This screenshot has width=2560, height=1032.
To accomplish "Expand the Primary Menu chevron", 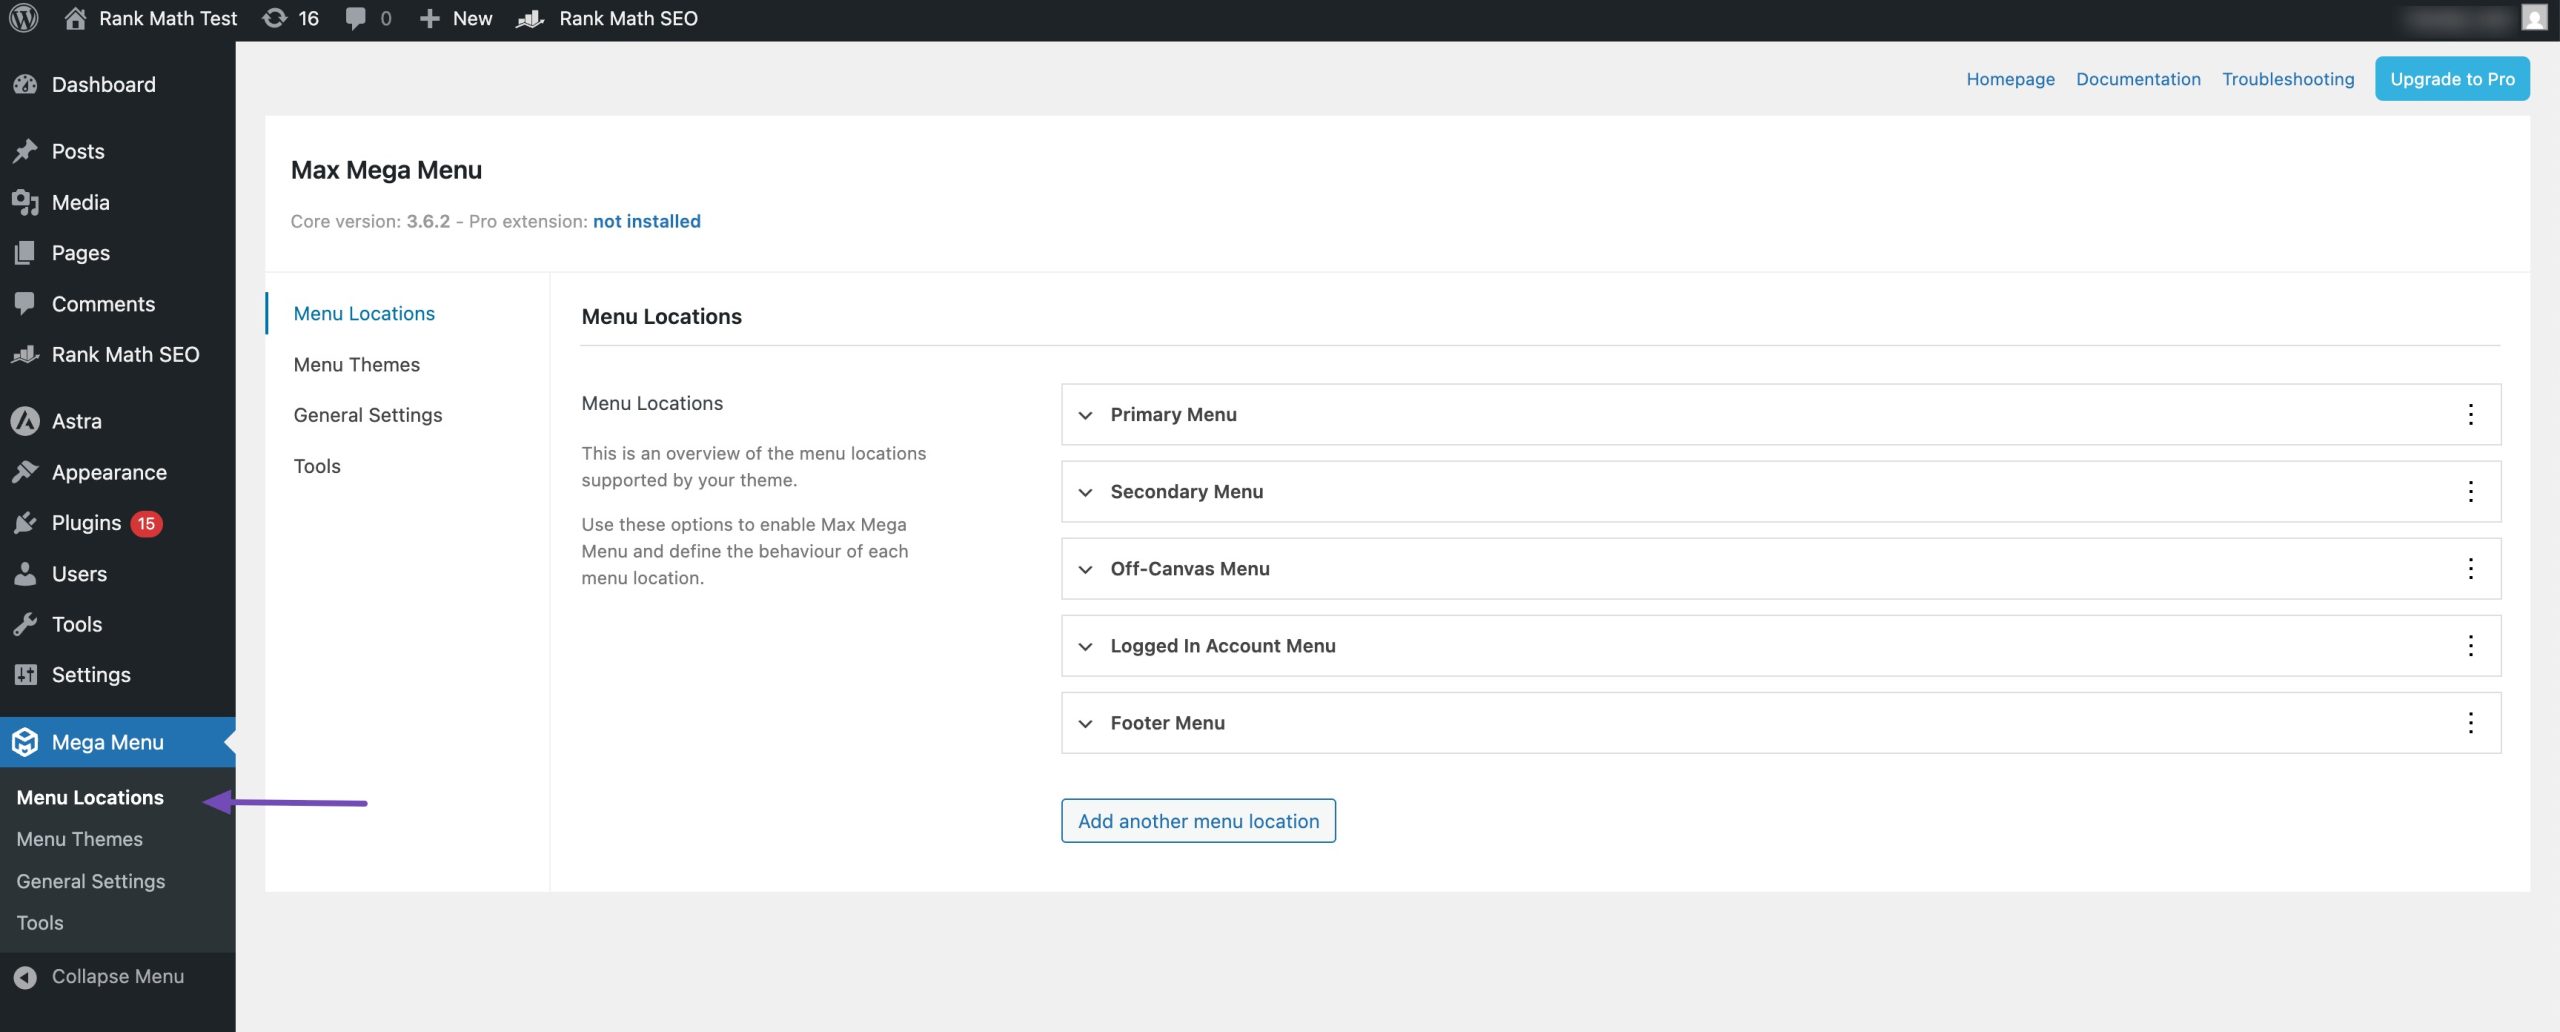I will [1085, 415].
